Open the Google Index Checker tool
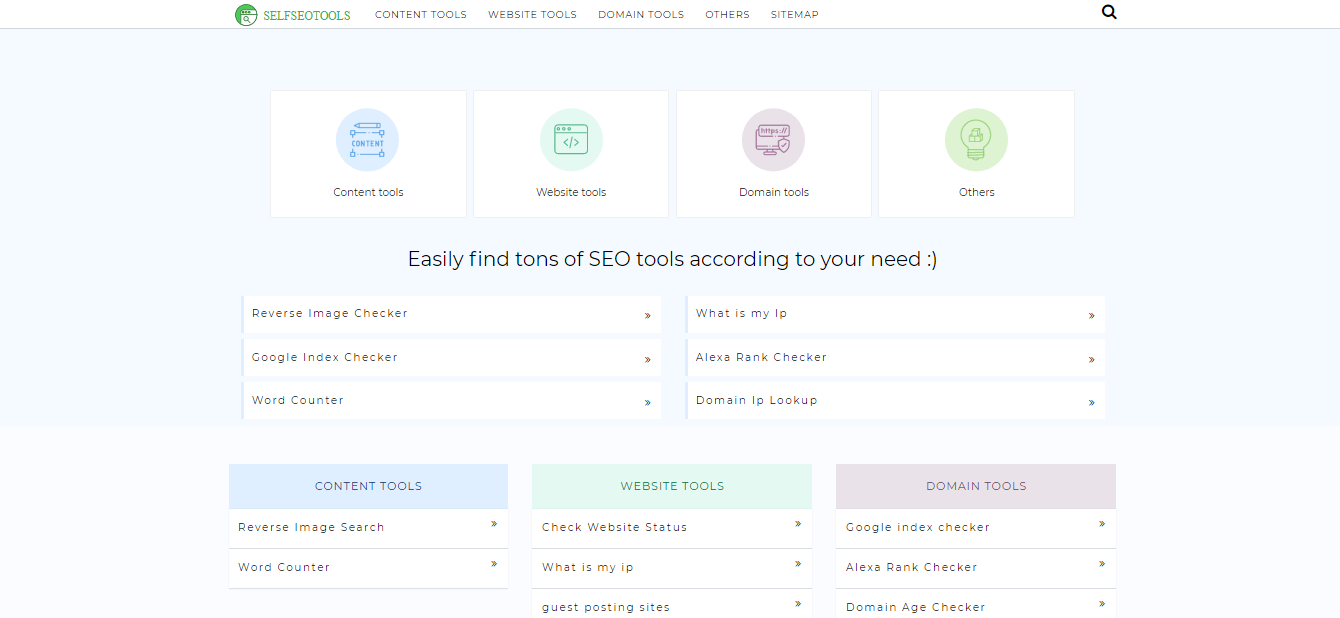 point(324,357)
